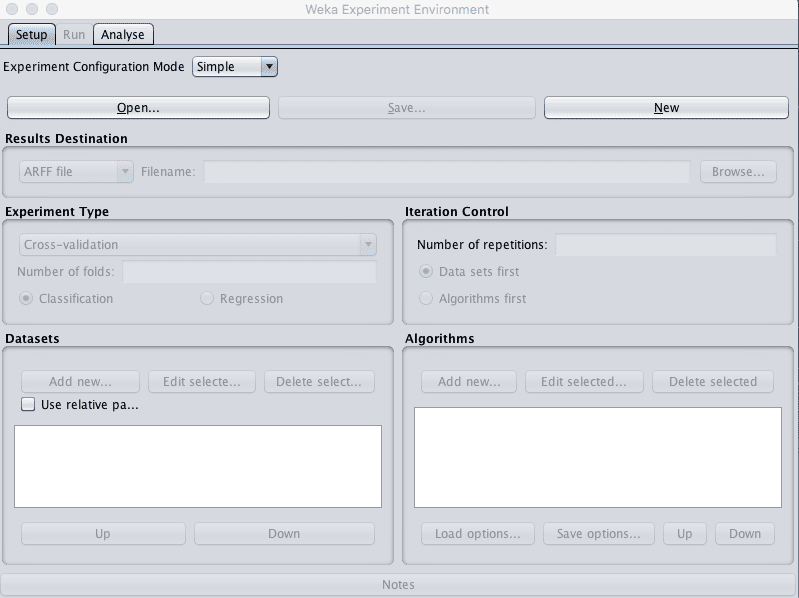Click Edit selected in Datasets panel
This screenshot has width=799, height=598.
coord(202,382)
